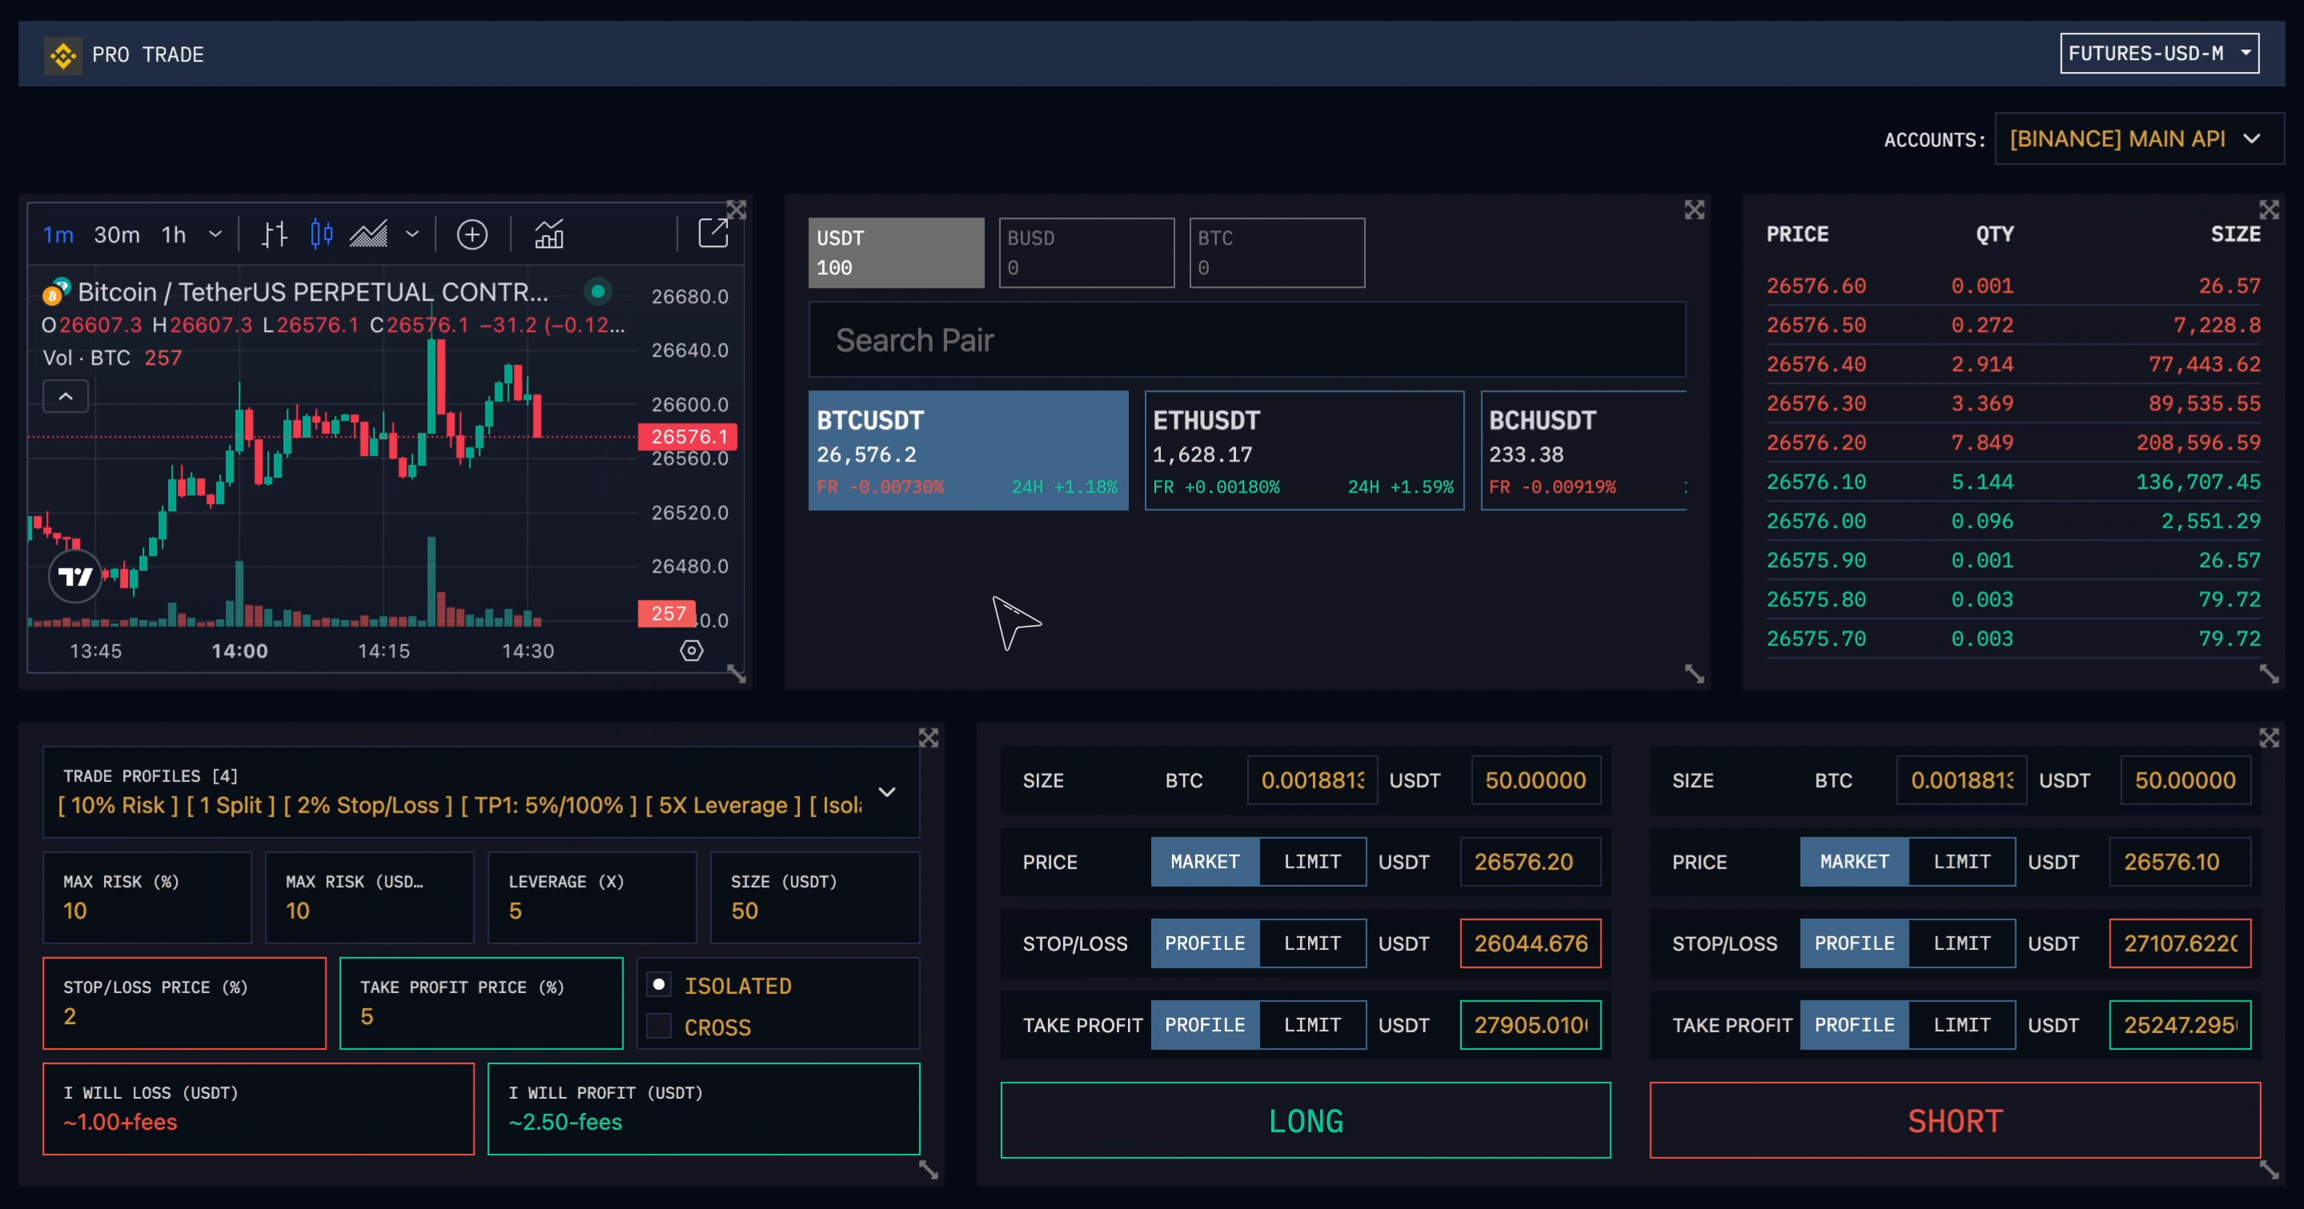The height and width of the screenshot is (1209, 2304).
Task: Click the SHORT button
Action: click(x=1954, y=1120)
